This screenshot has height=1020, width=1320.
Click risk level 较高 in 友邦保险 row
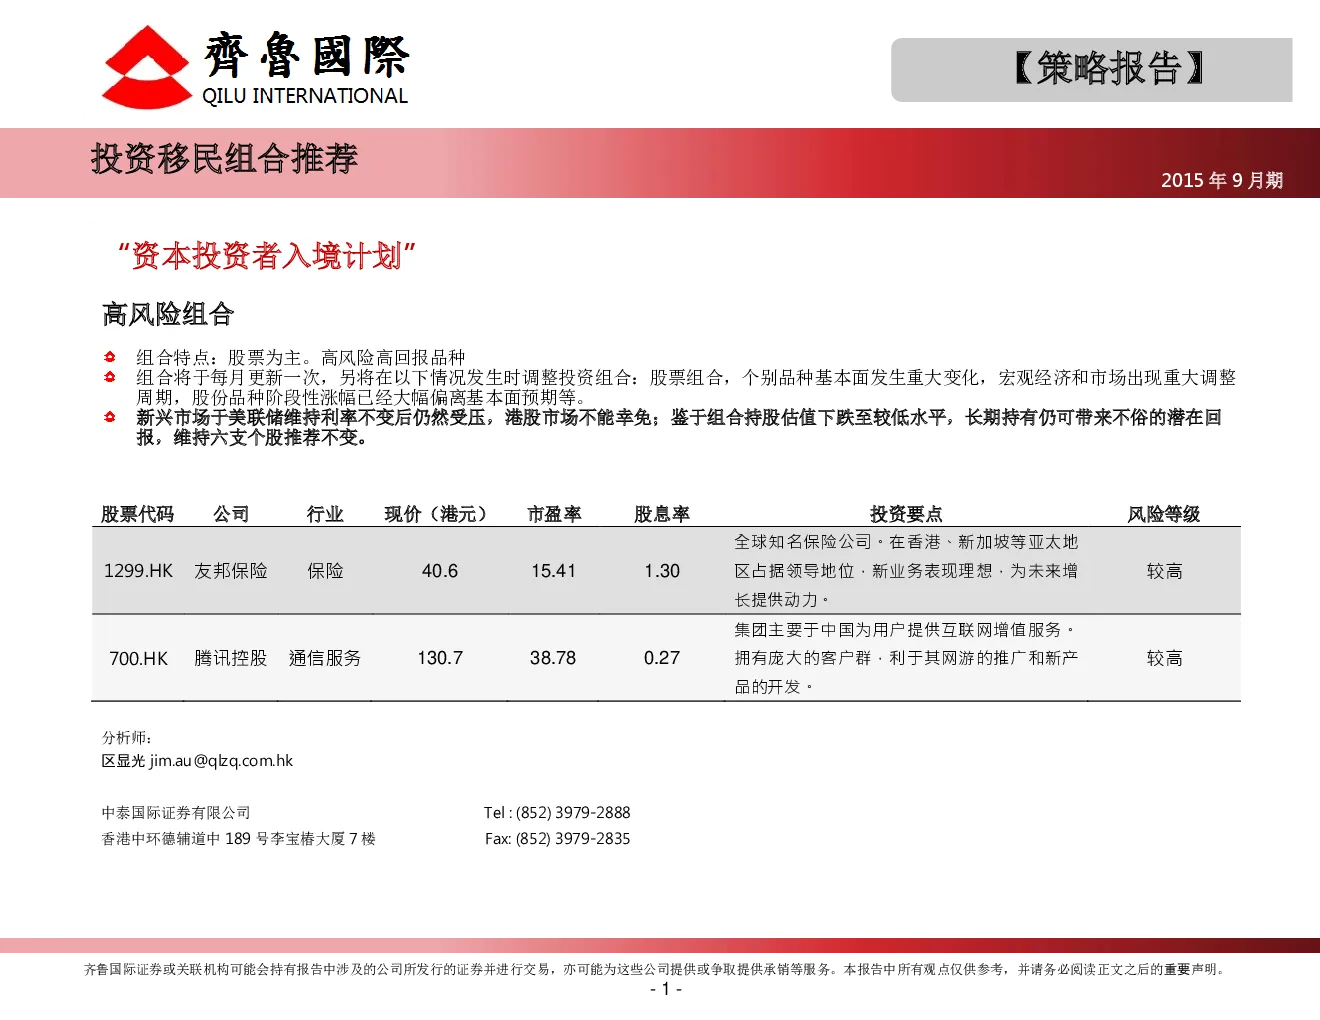point(1164,571)
